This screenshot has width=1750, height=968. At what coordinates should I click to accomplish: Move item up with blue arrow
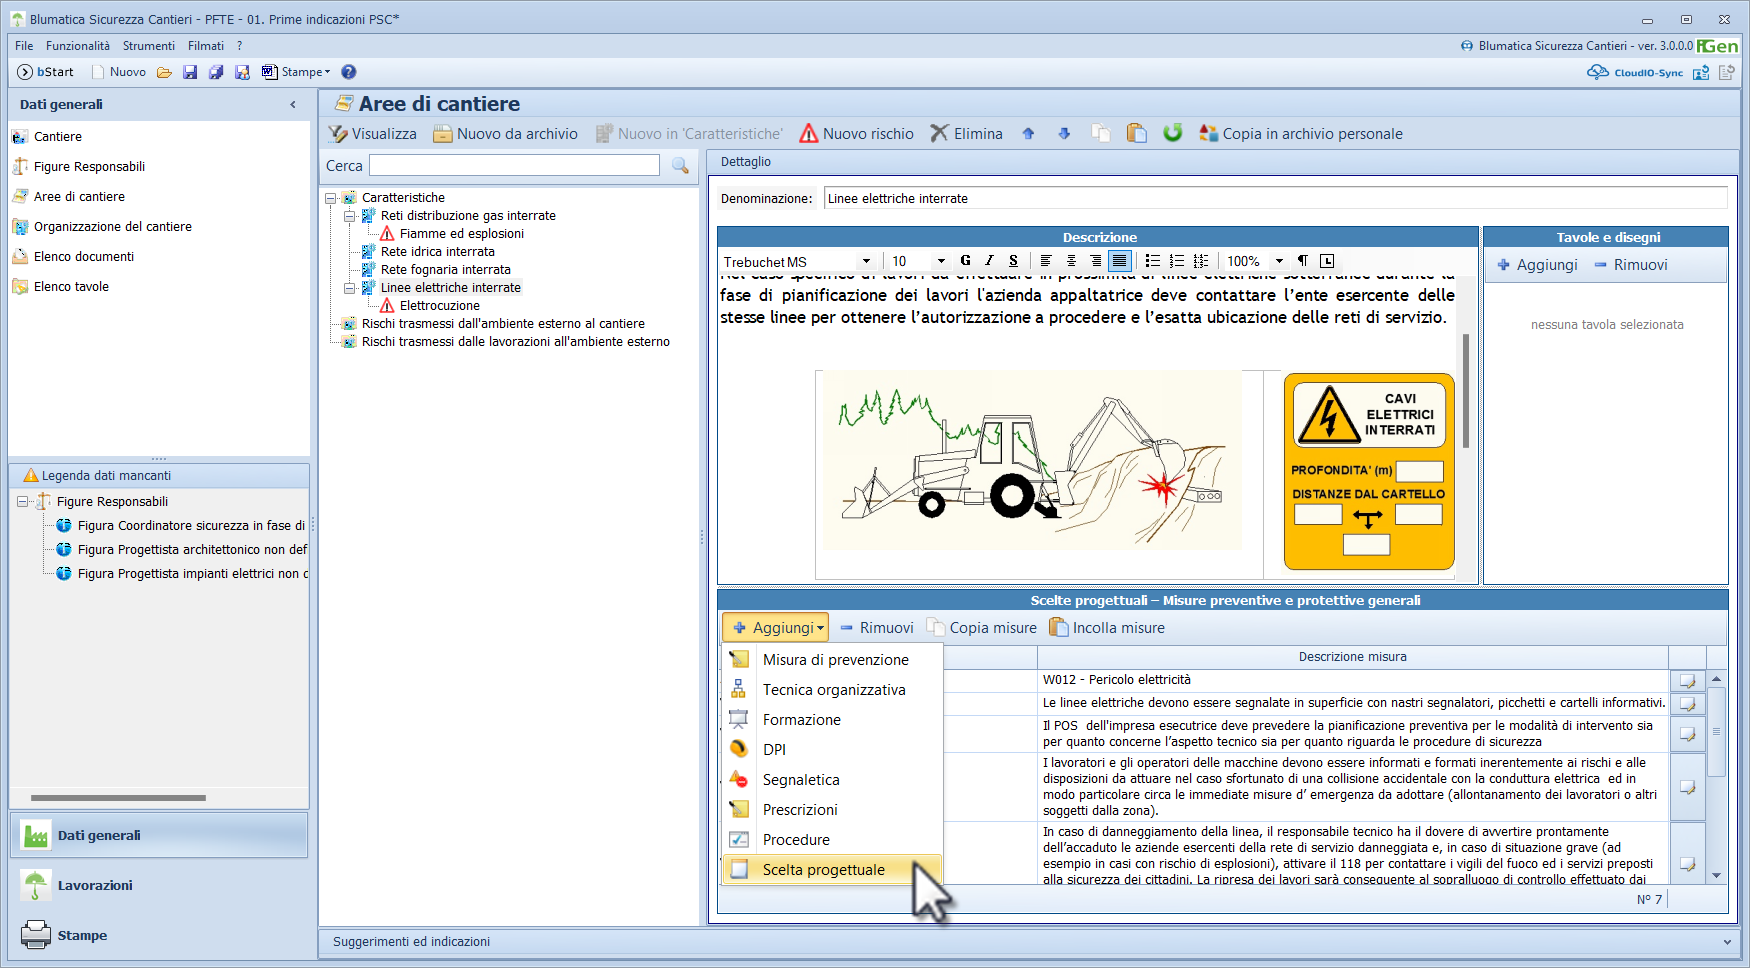(1028, 133)
